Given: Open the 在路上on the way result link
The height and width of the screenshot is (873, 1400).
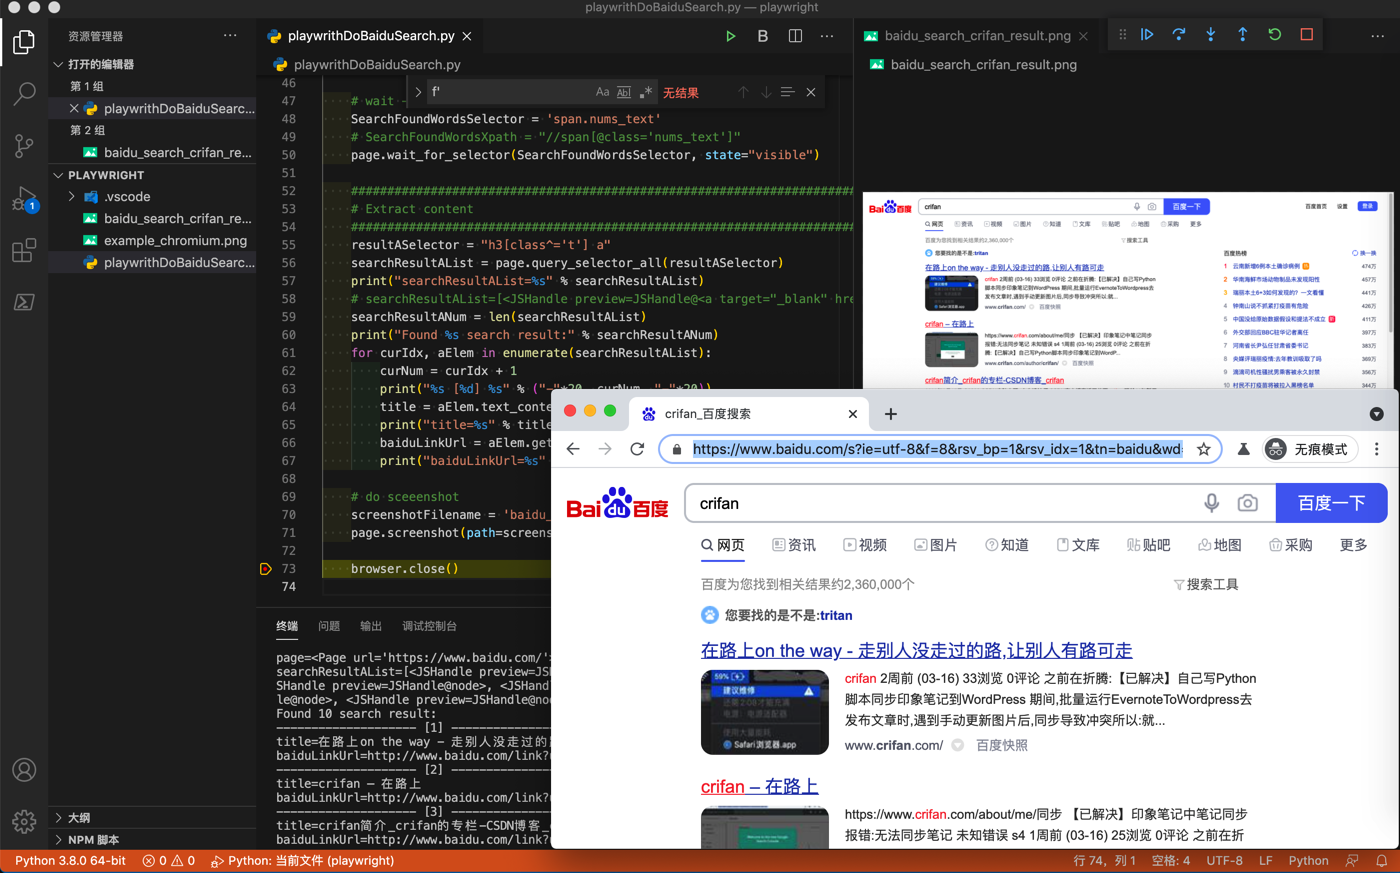Looking at the screenshot, I should coord(916,651).
